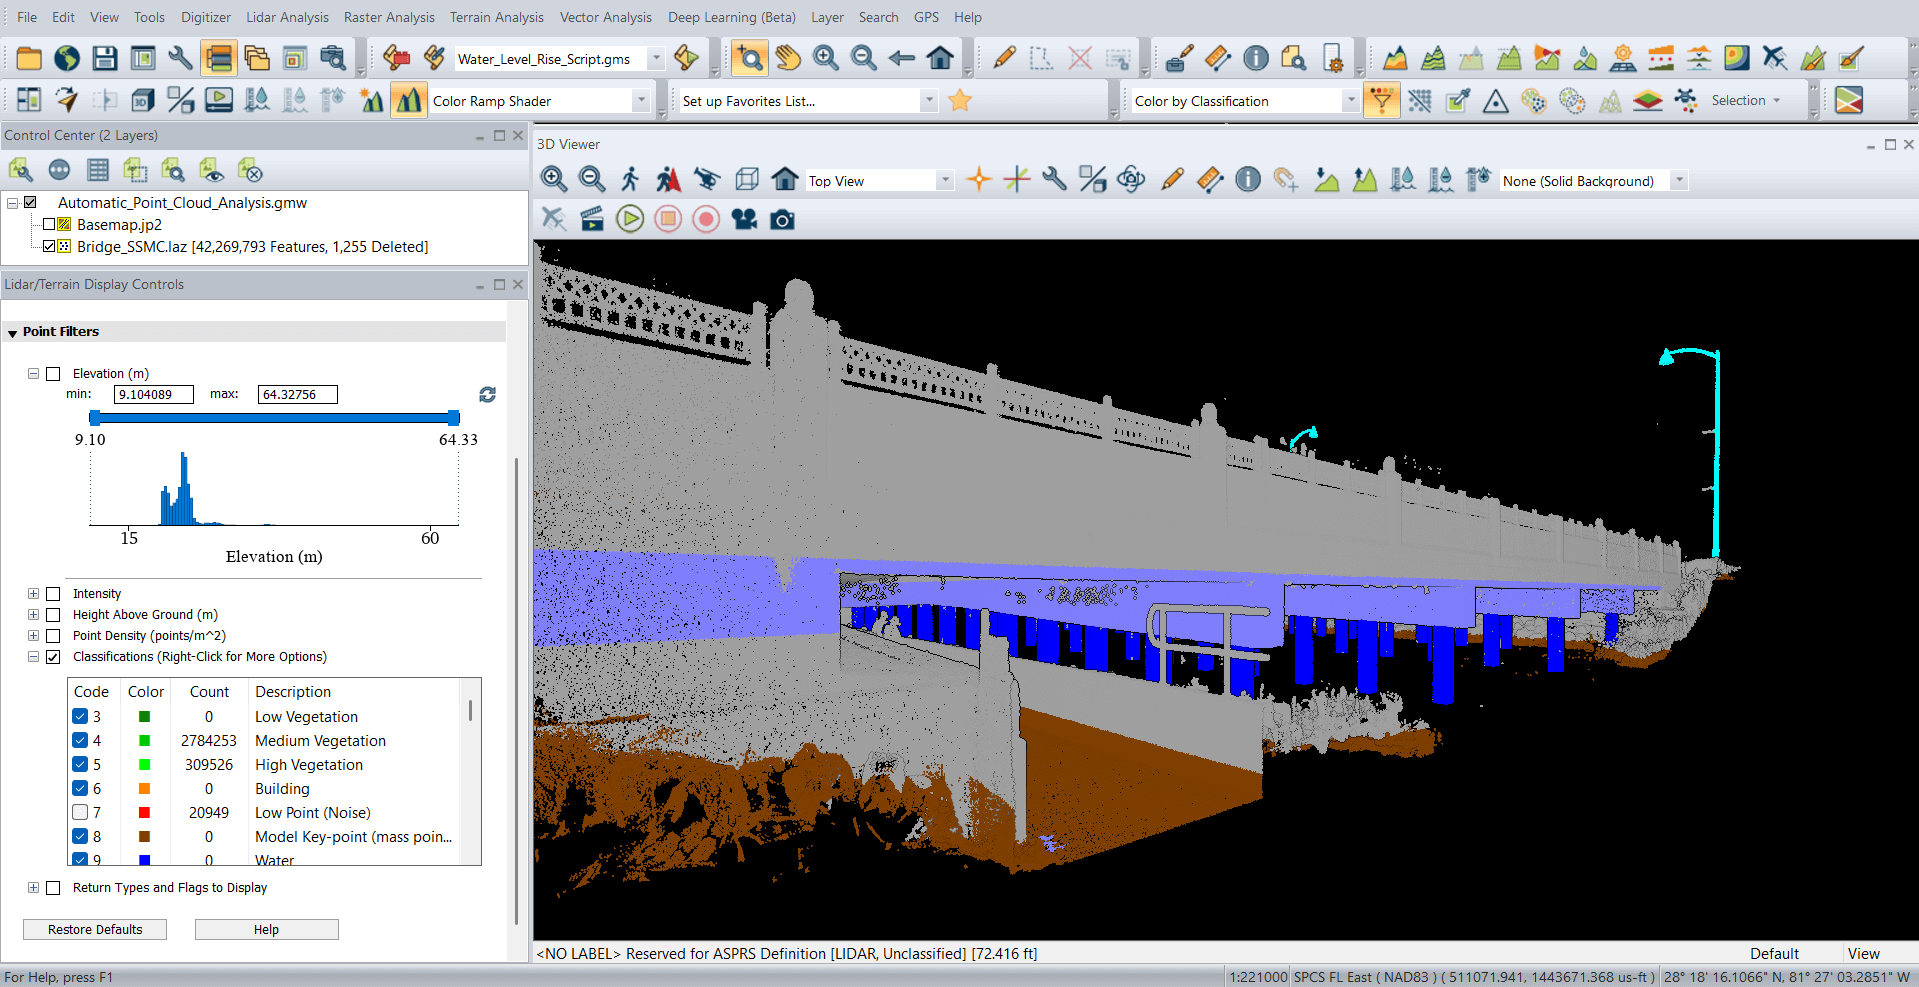Uncheck the Basemap.jp2 layer checkbox
Viewport: 1919px width, 987px height.
[x=49, y=224]
